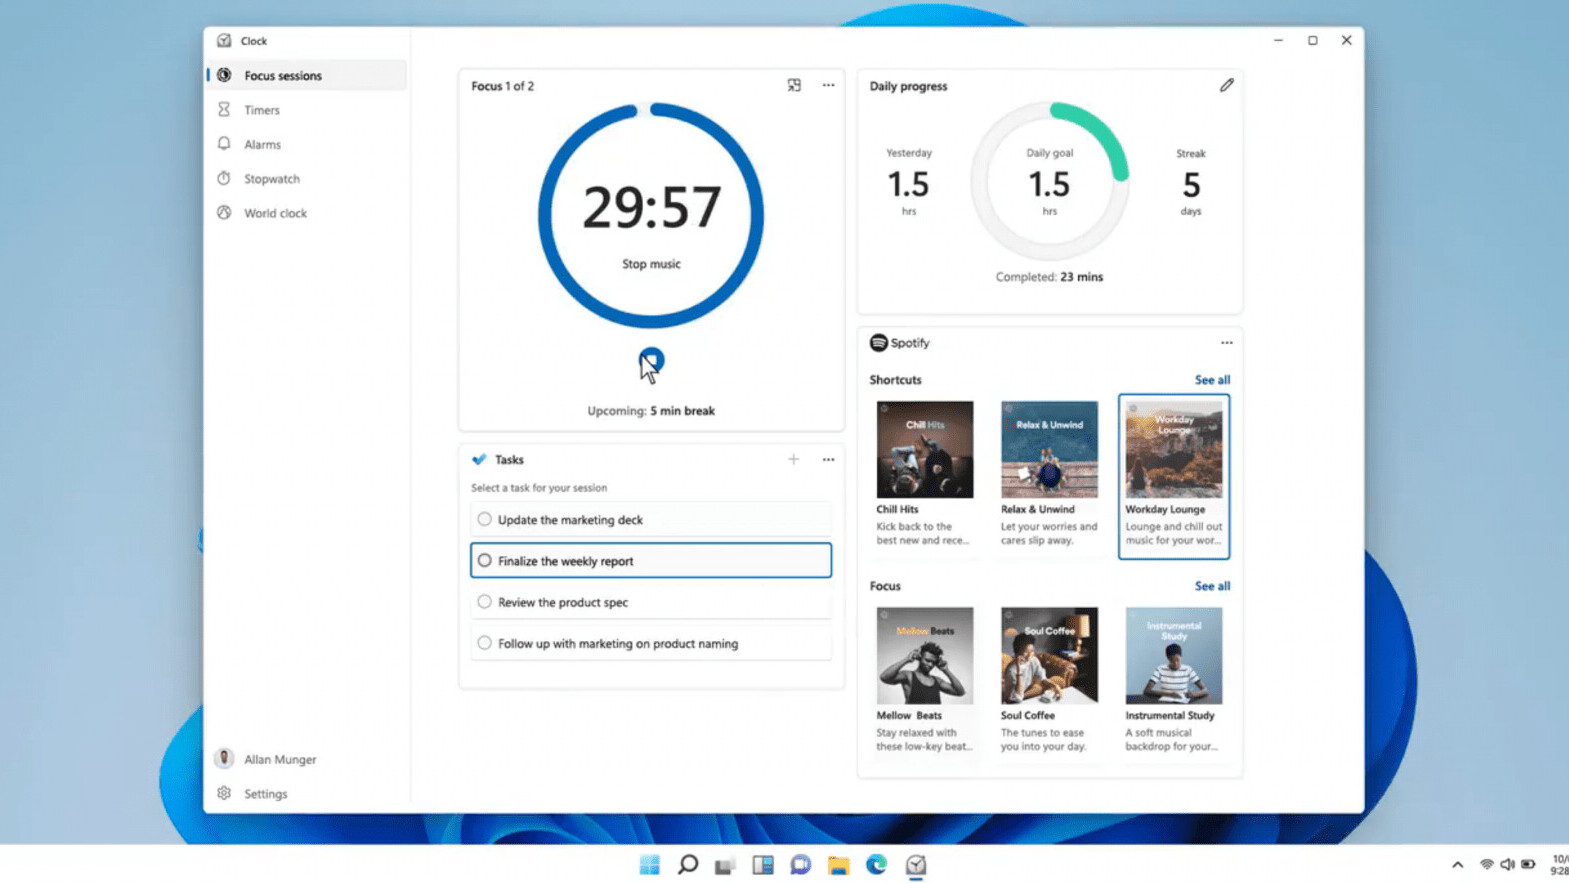Select the 'Update the marketing deck' radio button
The height and width of the screenshot is (883, 1569).
point(485,519)
